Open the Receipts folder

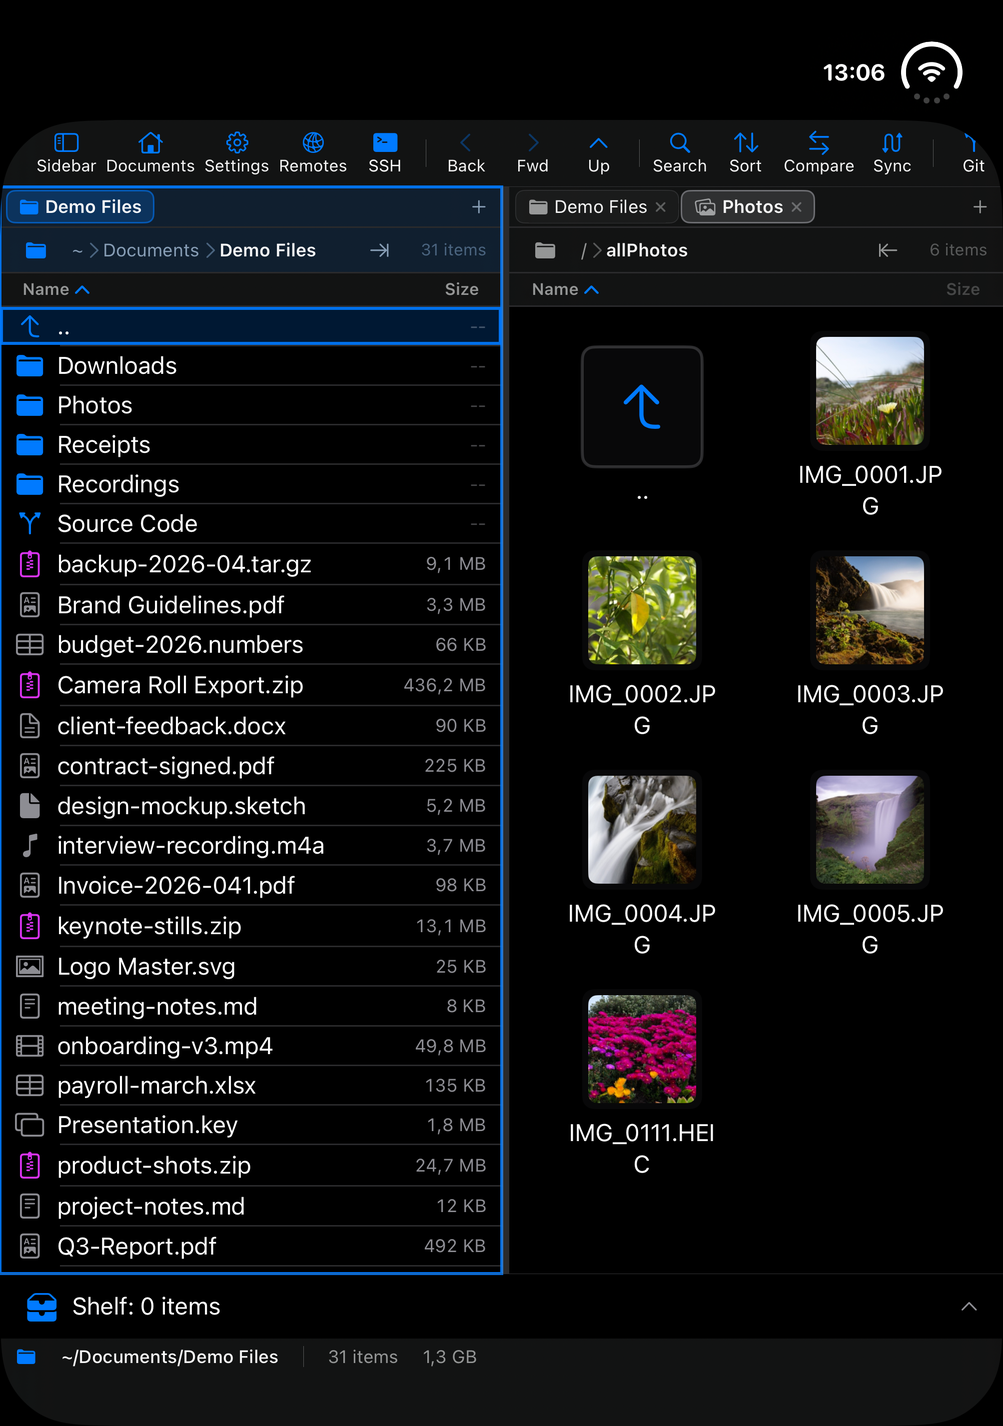pyautogui.click(x=251, y=445)
